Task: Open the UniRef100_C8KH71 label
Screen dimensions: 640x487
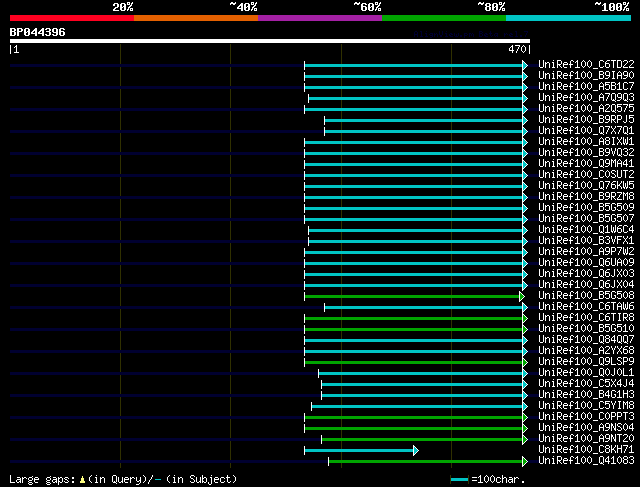Action: pos(586,450)
